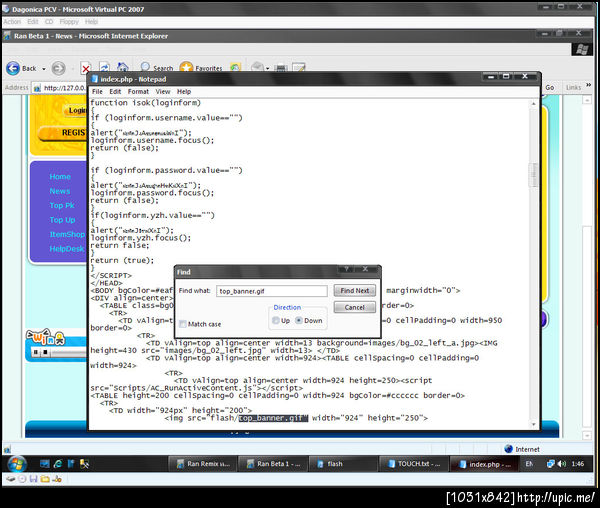Click the audio player seek bar on the web page

70,352
